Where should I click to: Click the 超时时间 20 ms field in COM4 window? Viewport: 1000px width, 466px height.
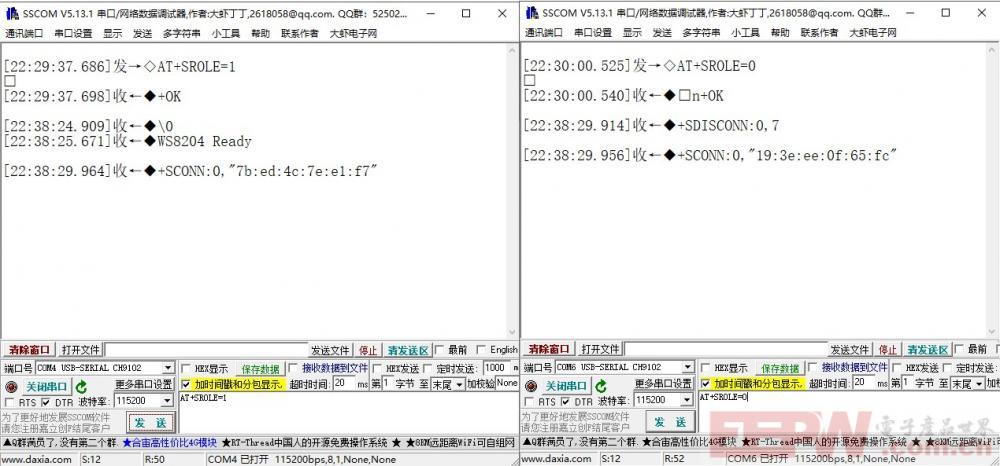344,384
